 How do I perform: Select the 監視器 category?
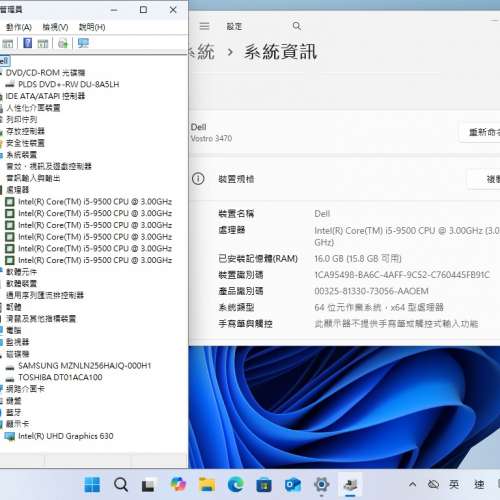click(x=18, y=342)
